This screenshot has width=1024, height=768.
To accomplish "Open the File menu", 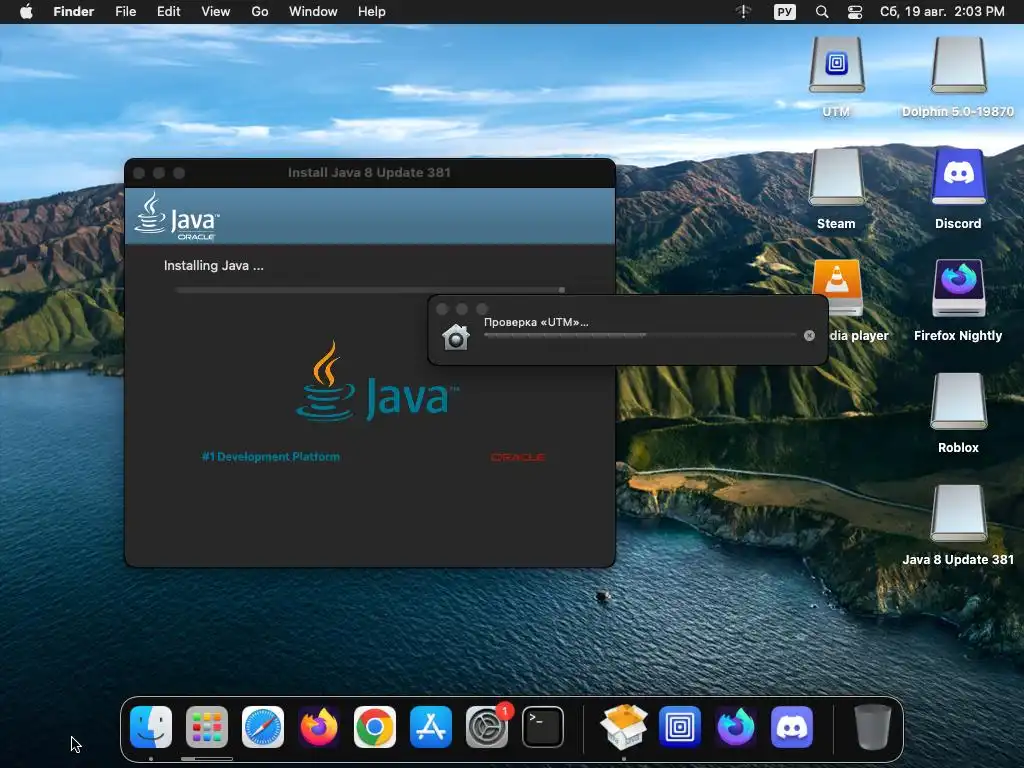I will tap(125, 12).
